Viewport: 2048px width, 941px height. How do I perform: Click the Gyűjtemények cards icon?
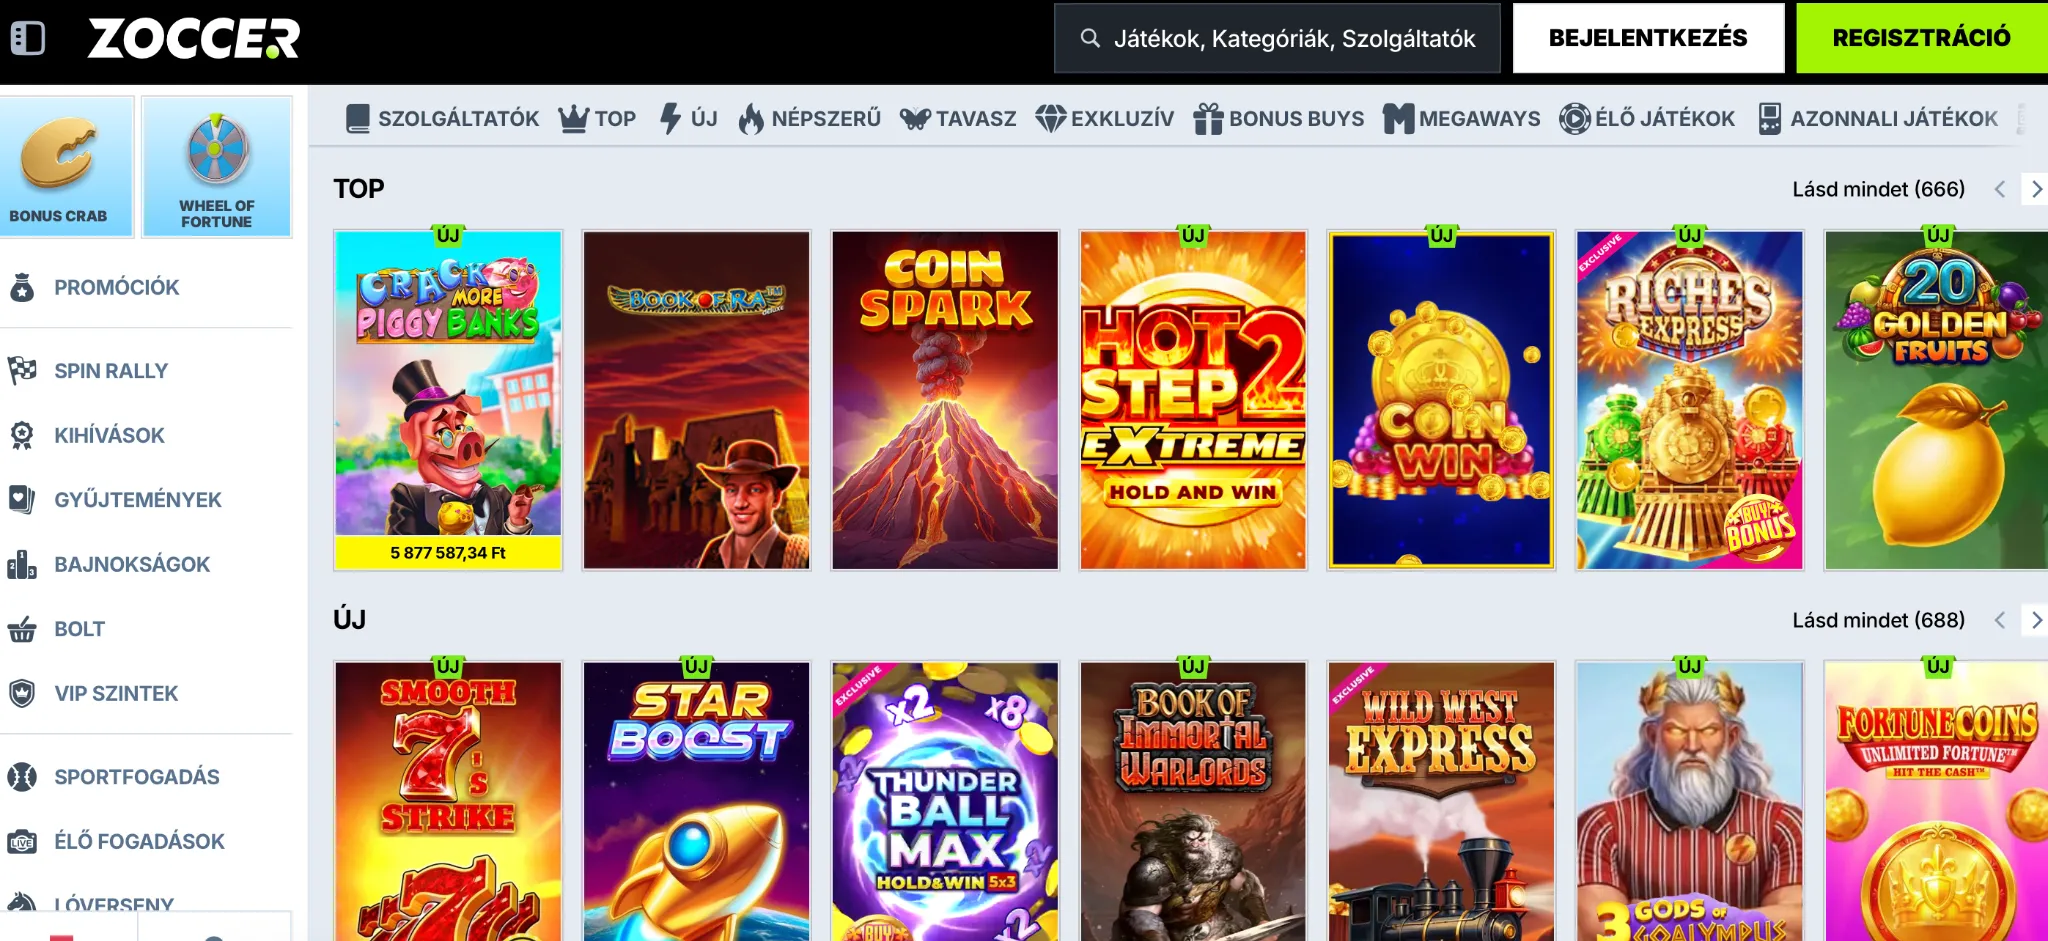click(22, 499)
